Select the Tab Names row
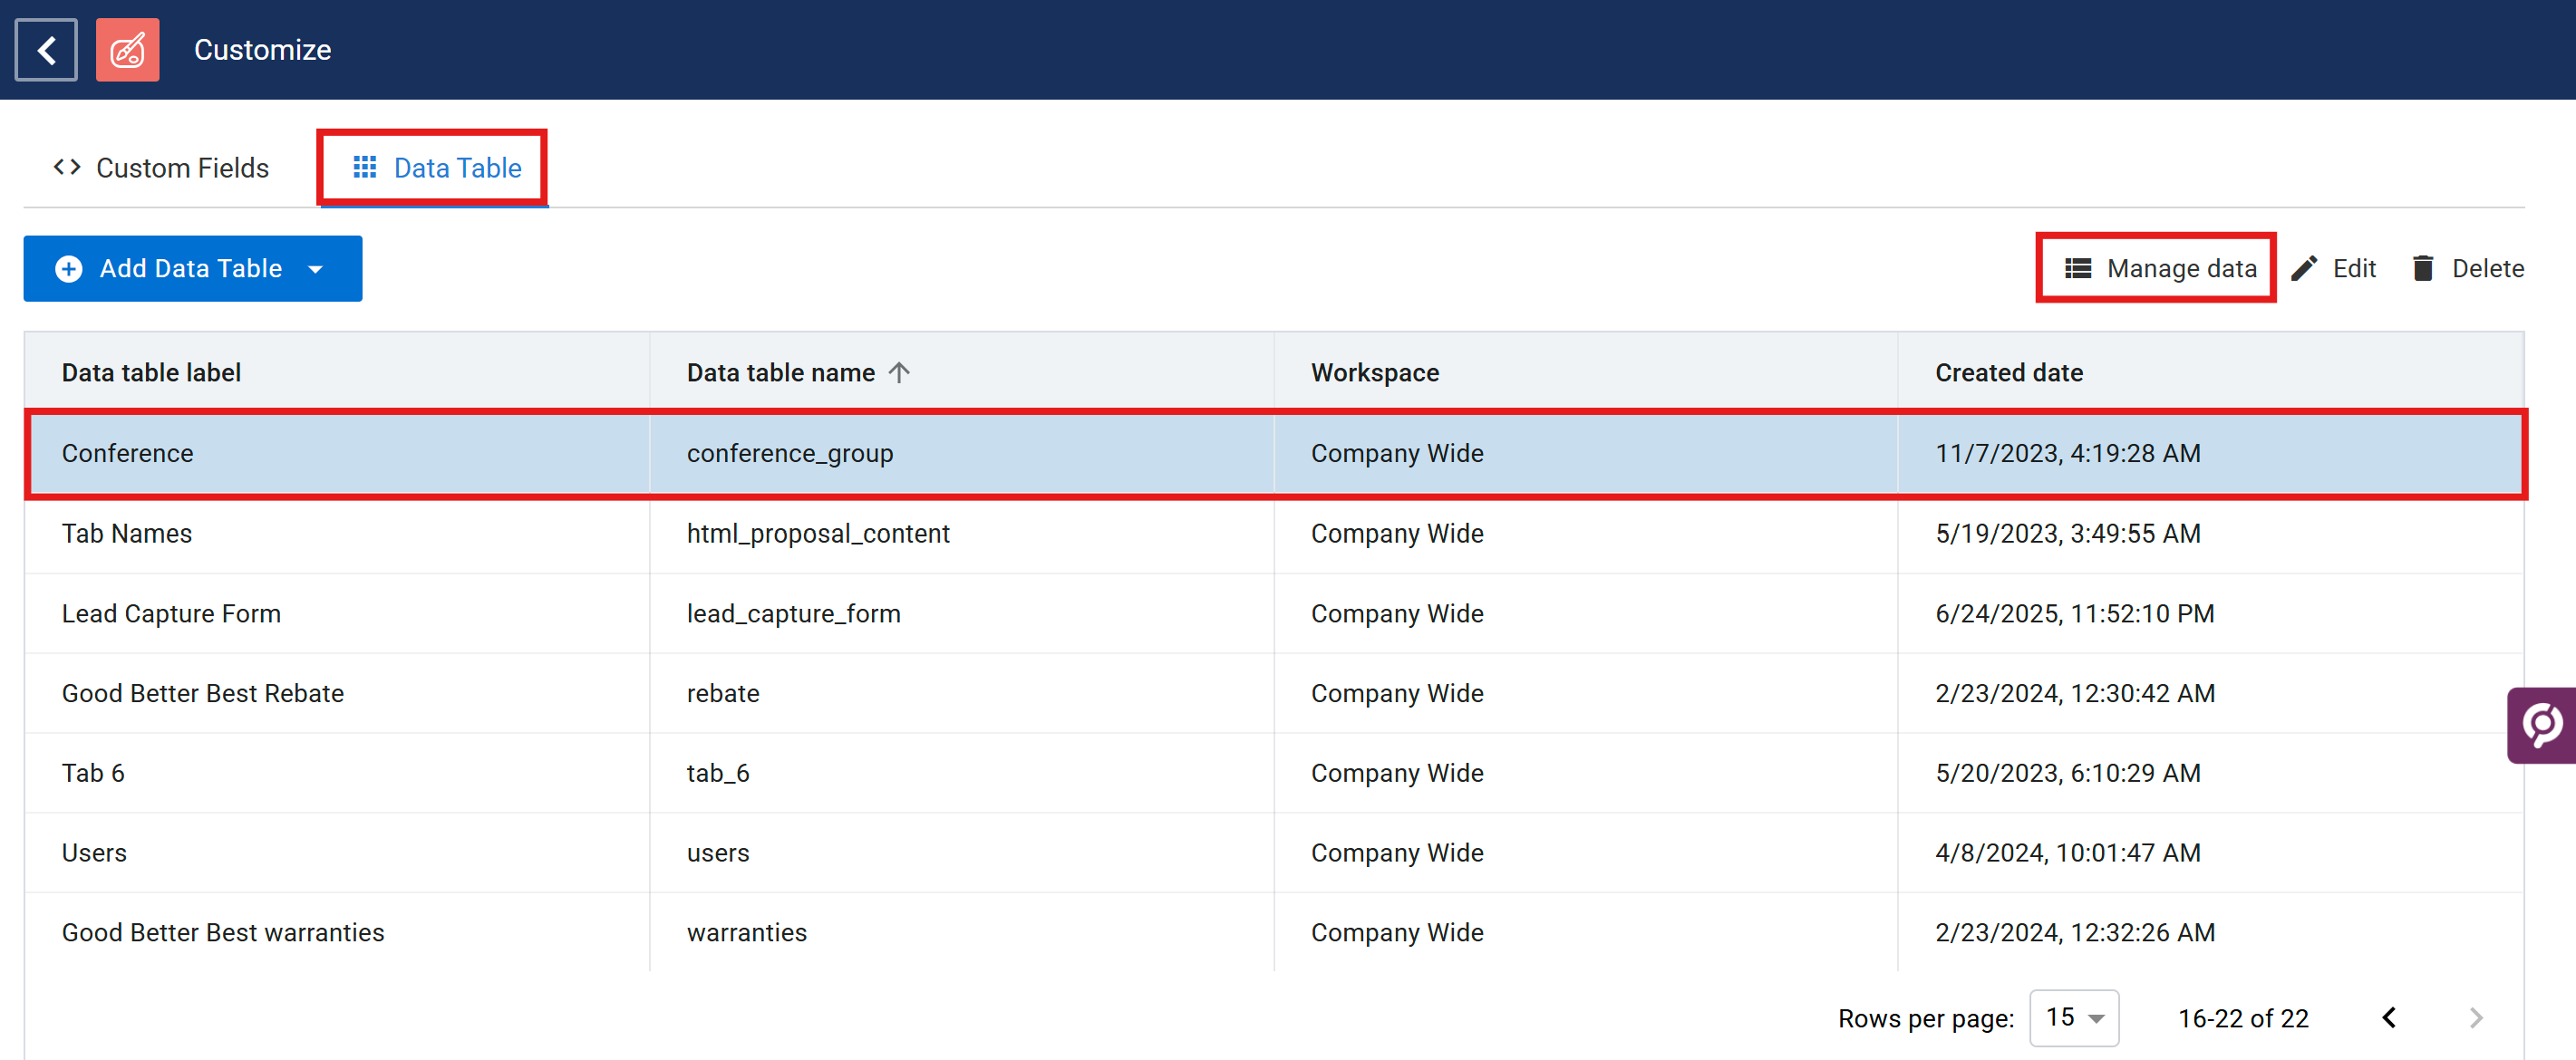The width and height of the screenshot is (2576, 1060). [x=1274, y=533]
